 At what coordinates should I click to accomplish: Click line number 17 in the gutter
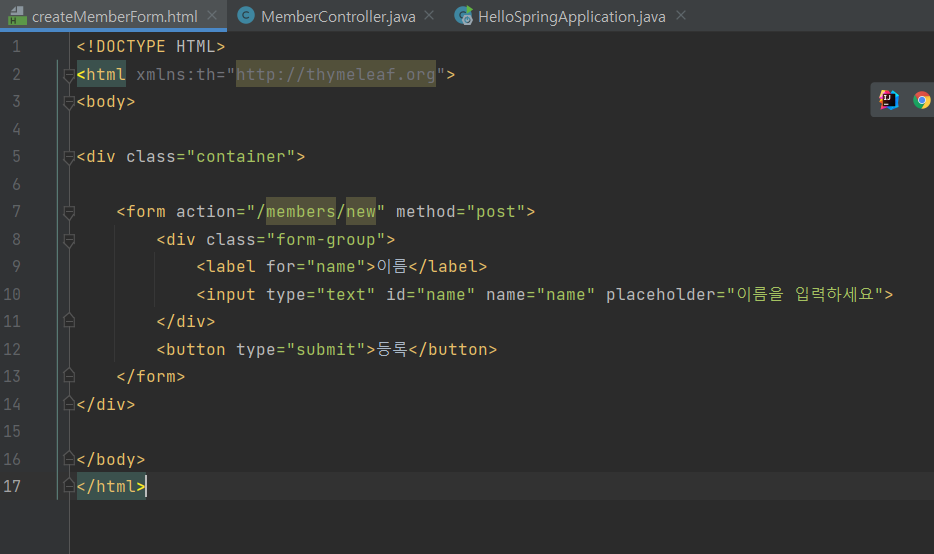(12, 486)
